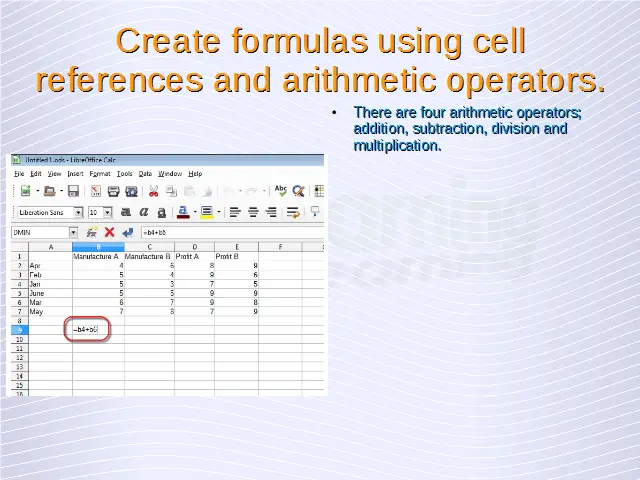The height and width of the screenshot is (480, 640).
Task: Select column D header
Action: (x=194, y=247)
